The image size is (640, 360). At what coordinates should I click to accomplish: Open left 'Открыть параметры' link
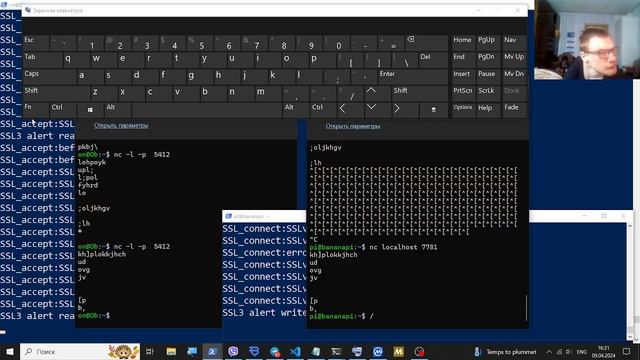[x=121, y=125]
